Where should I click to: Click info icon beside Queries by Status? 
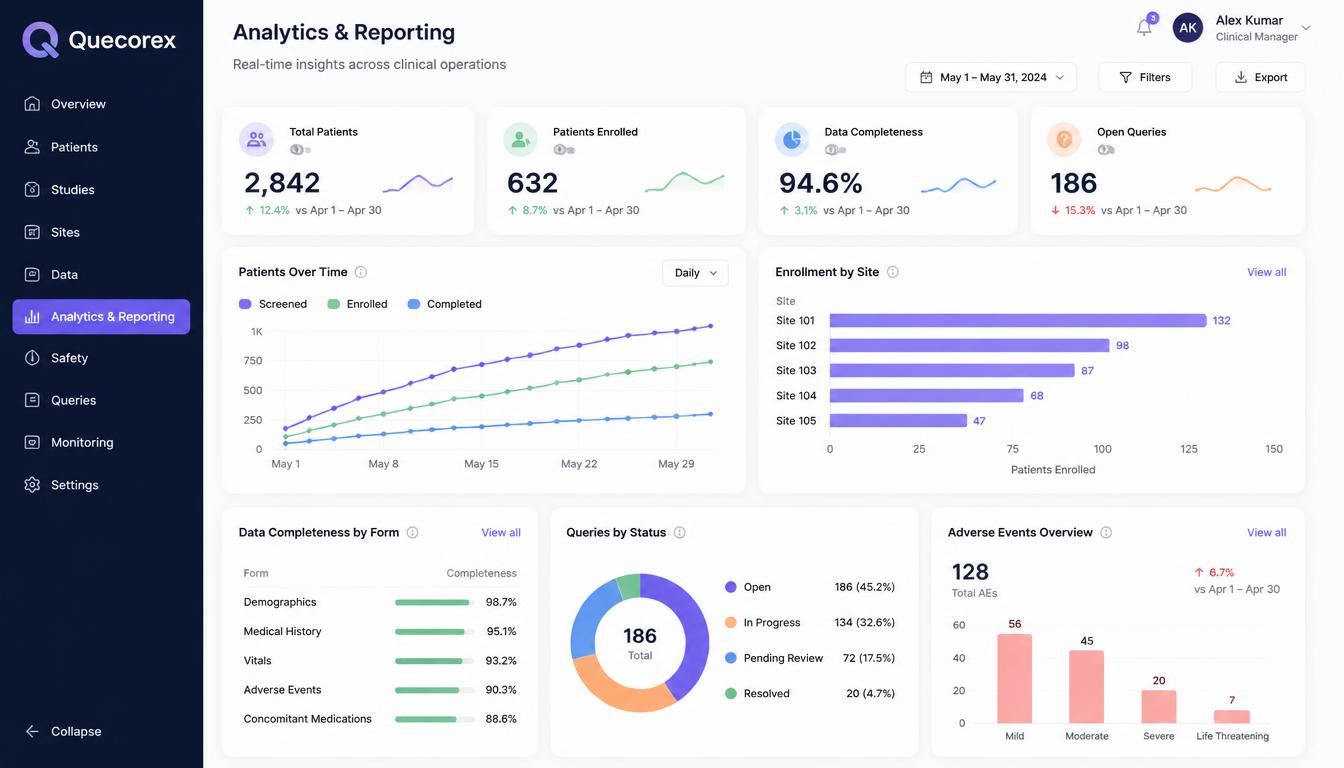tap(680, 533)
